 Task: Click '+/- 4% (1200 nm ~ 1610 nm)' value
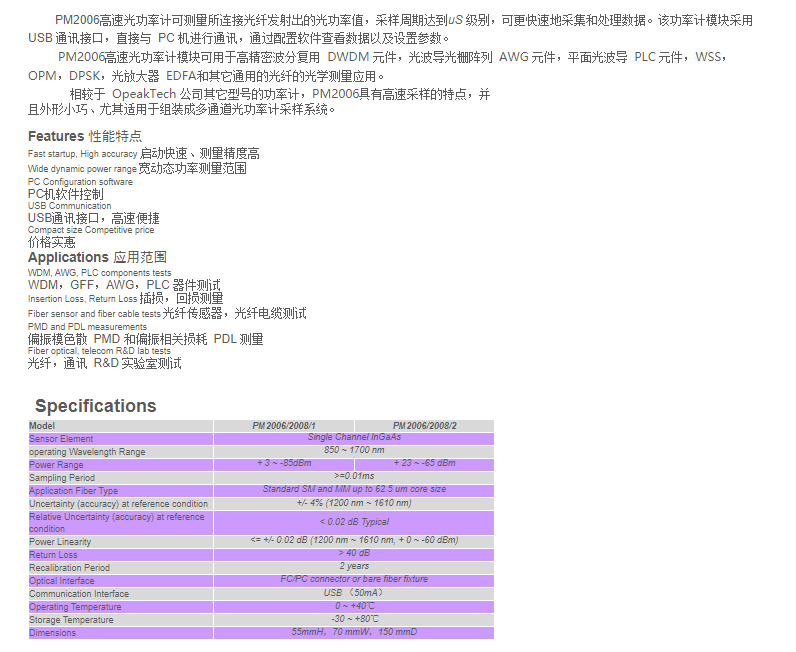pyautogui.click(x=354, y=503)
